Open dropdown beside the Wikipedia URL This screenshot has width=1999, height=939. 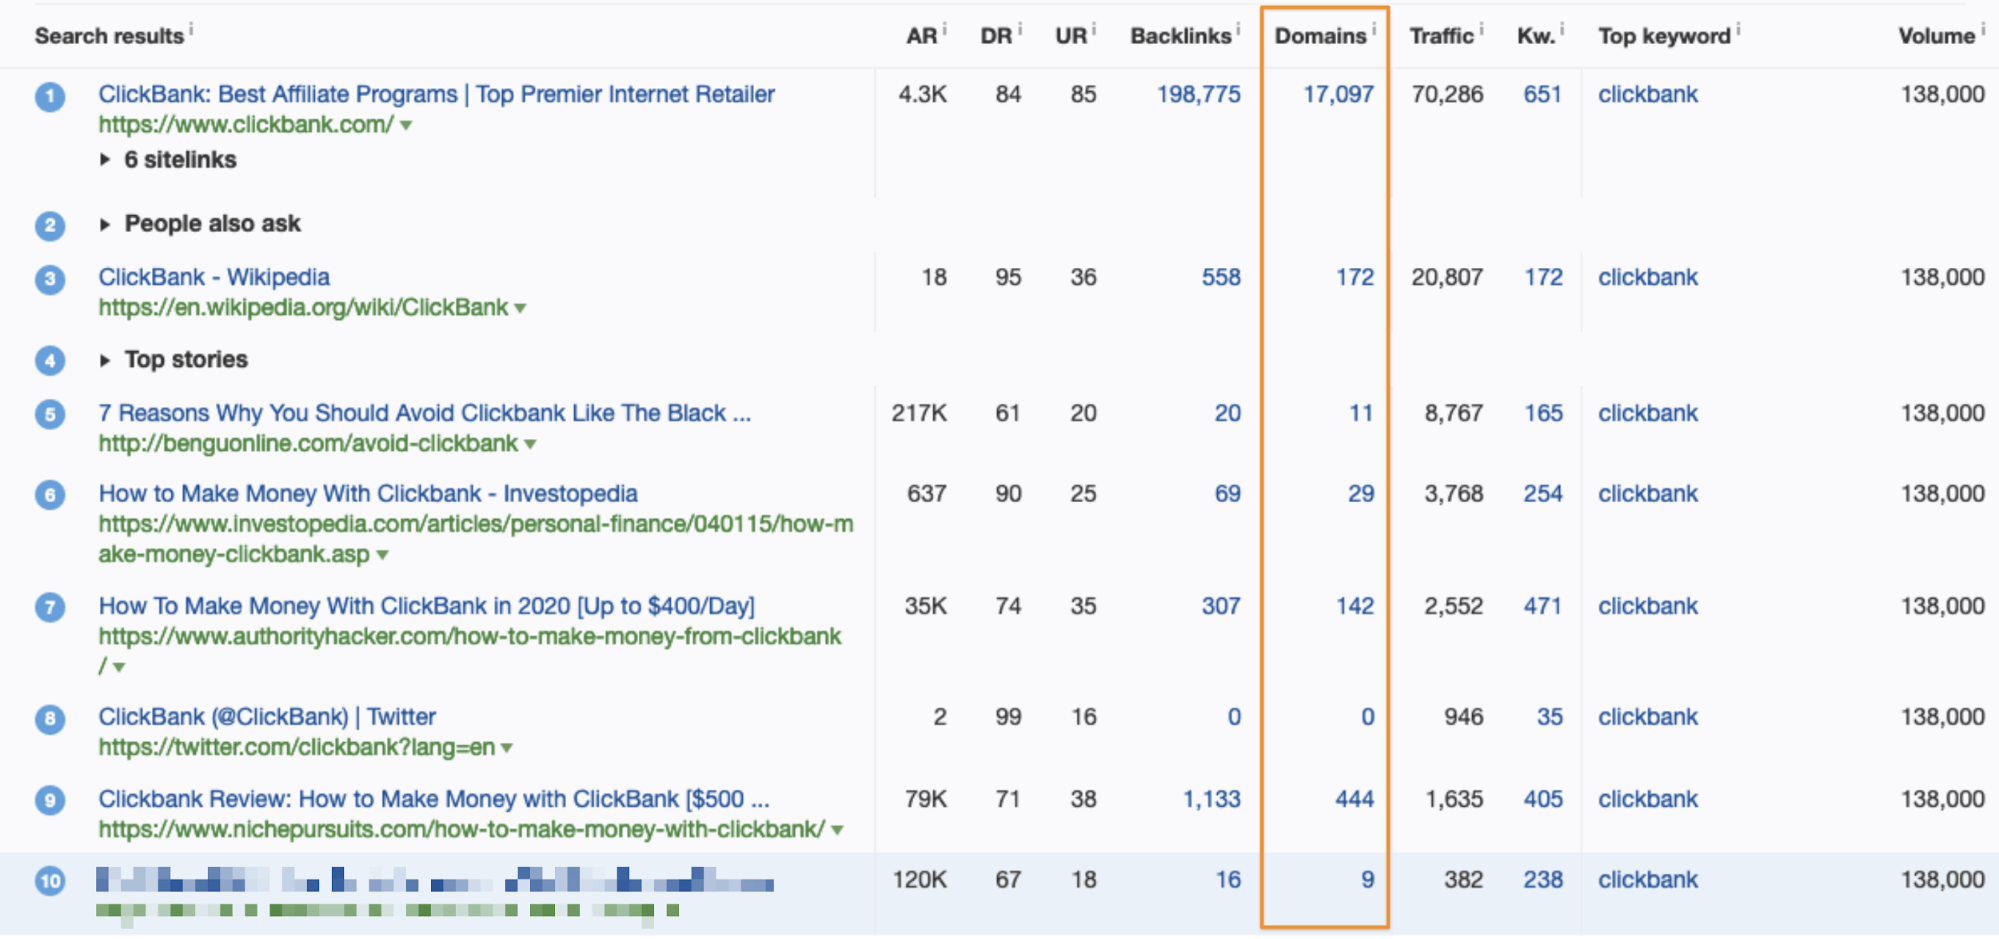520,309
